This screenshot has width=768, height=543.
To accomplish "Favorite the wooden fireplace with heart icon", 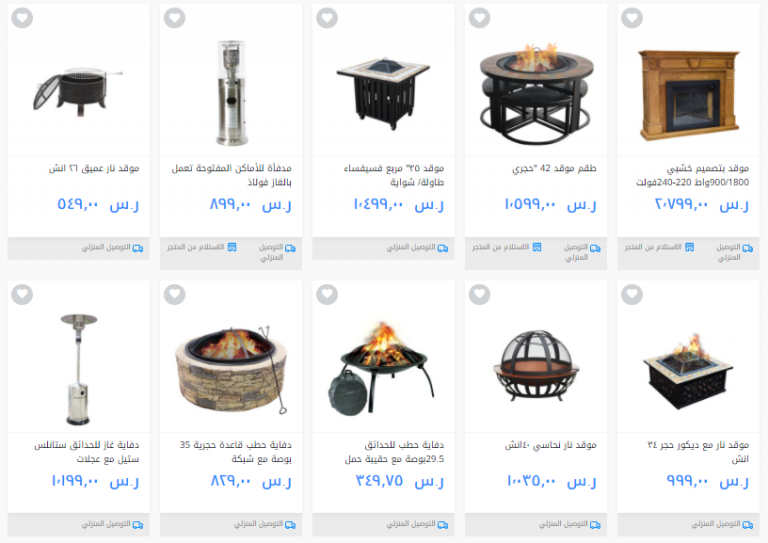I will 632,18.
